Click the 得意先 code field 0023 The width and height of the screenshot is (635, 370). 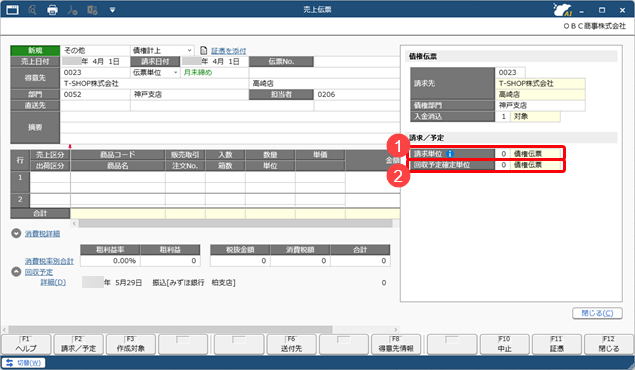tap(95, 72)
